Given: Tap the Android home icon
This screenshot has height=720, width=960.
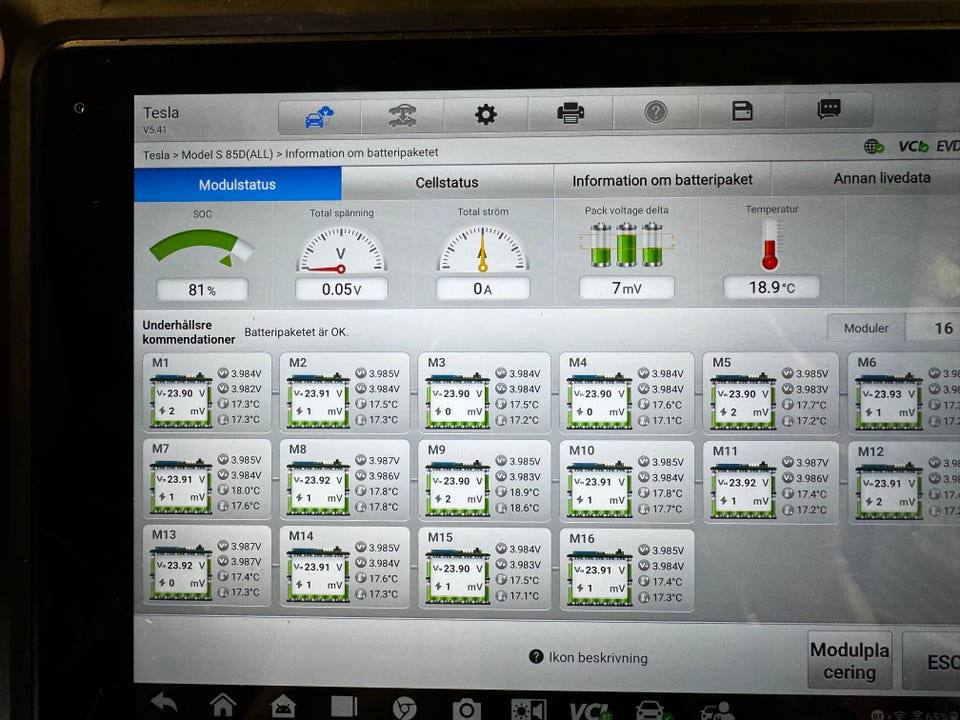Looking at the screenshot, I should 222,705.
